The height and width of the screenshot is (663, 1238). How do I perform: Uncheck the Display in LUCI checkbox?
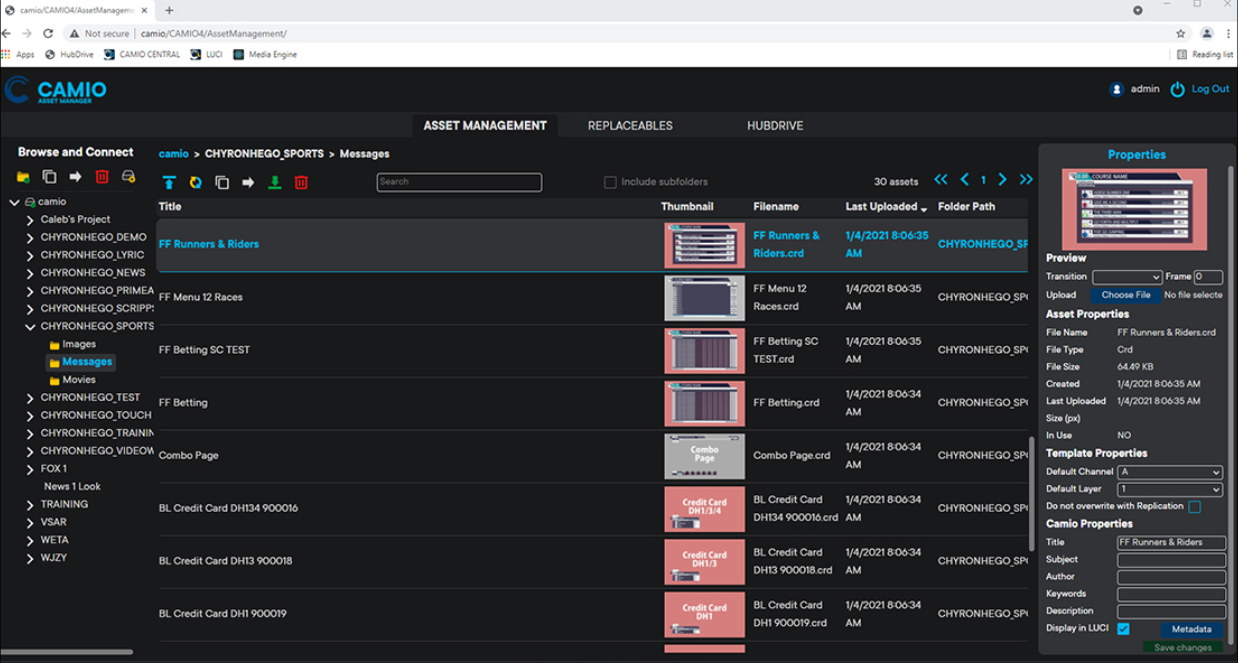(1124, 628)
